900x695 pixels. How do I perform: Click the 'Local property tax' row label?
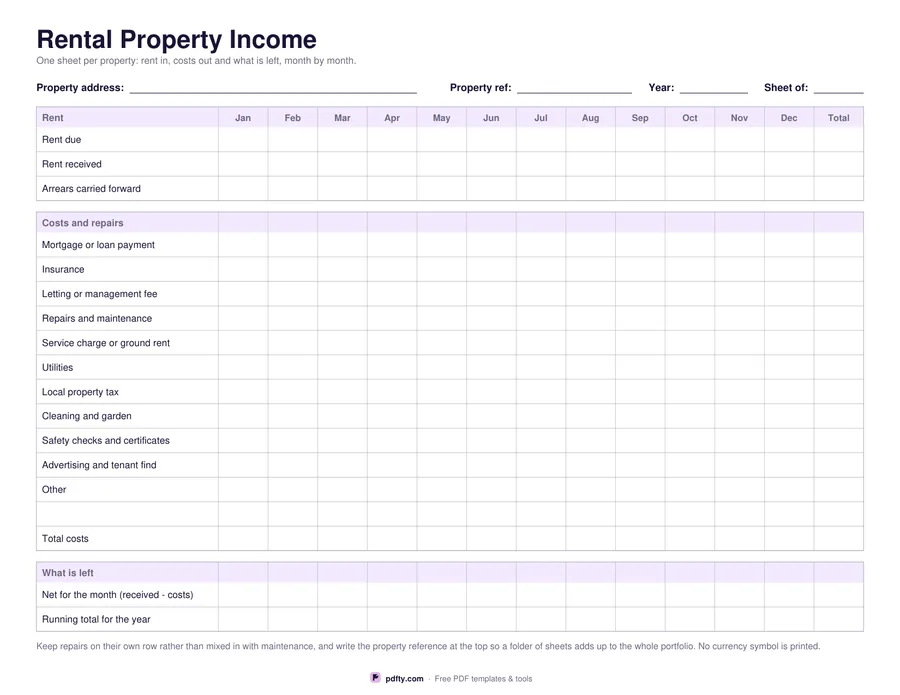pyautogui.click(x=80, y=392)
